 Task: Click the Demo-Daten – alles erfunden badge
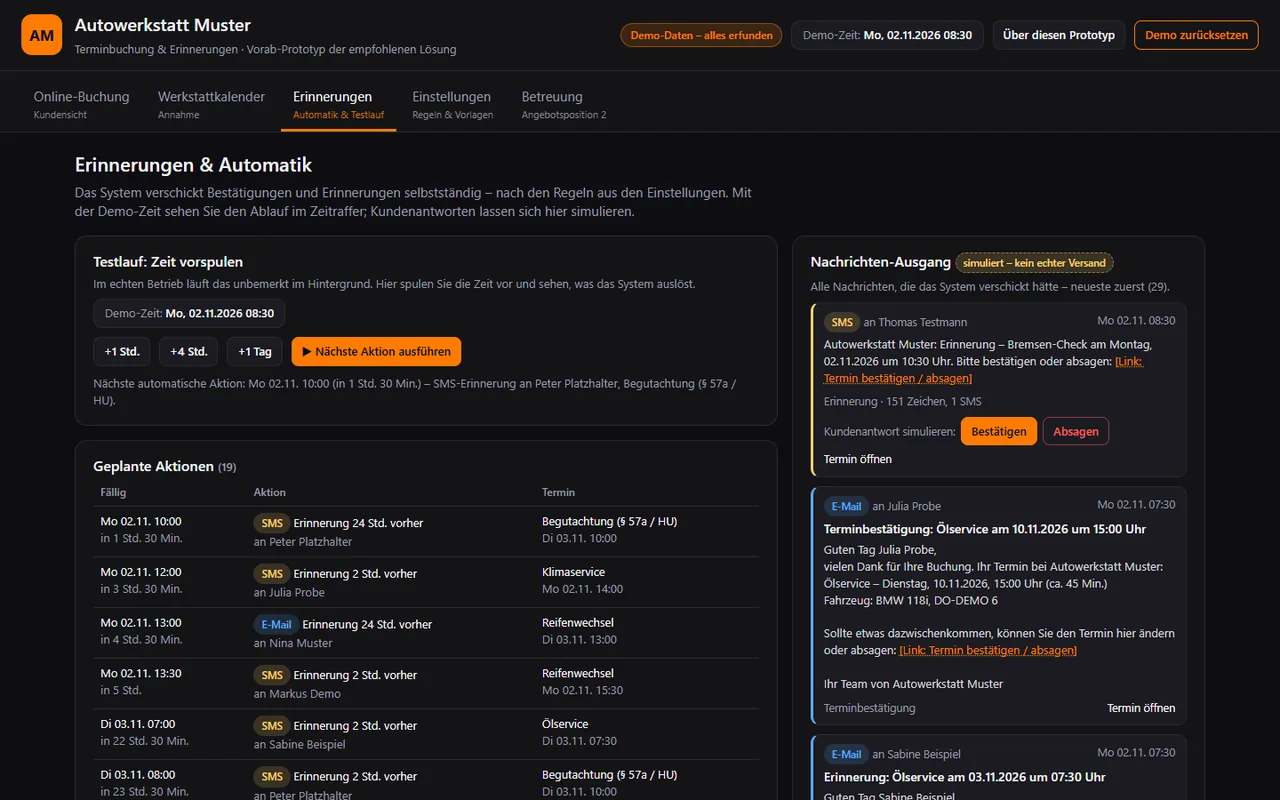pos(702,35)
